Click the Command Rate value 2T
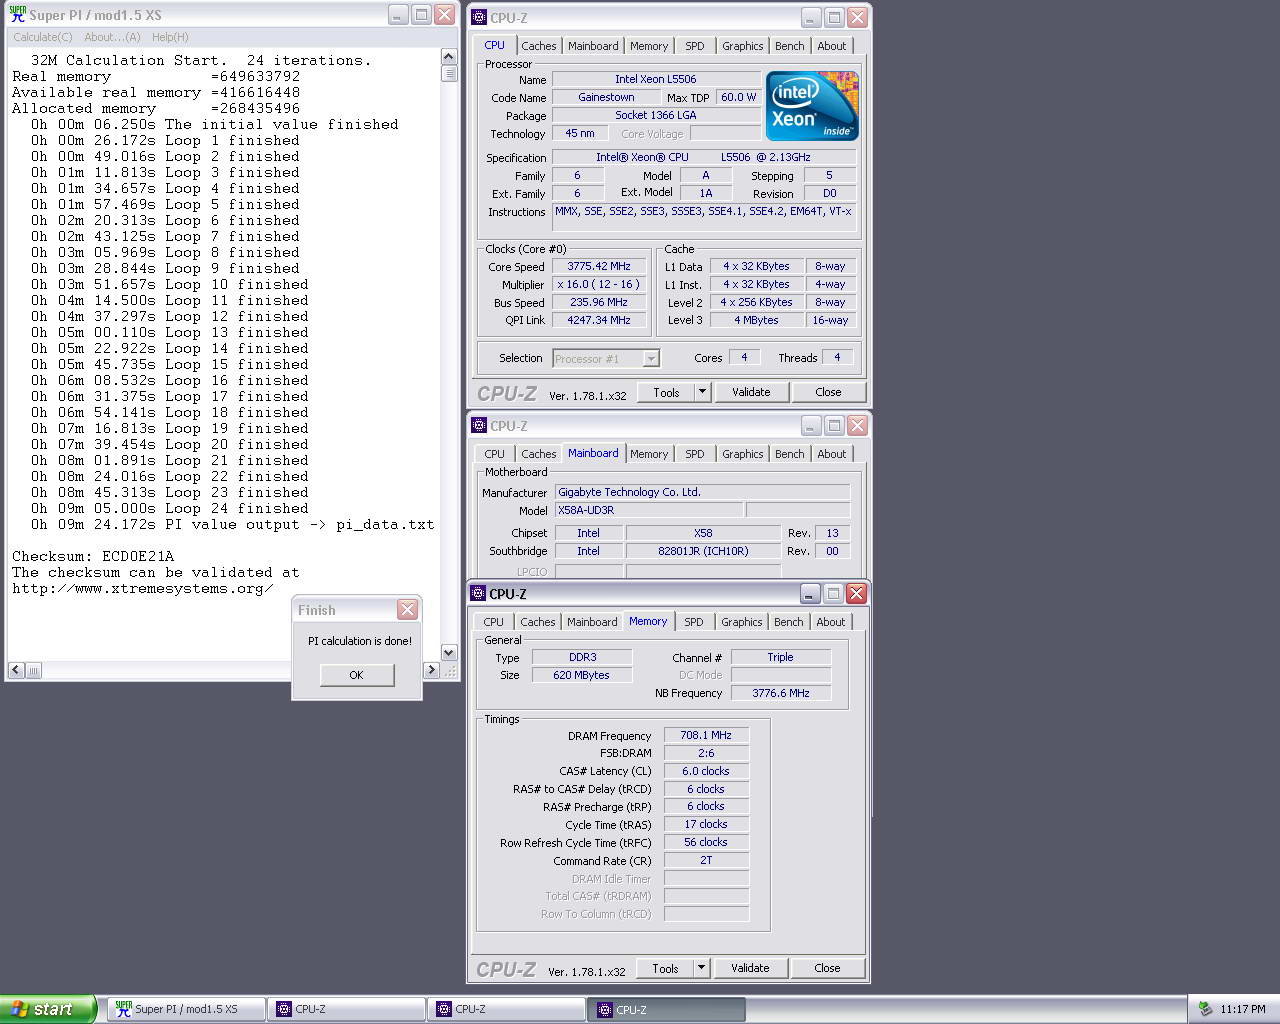This screenshot has height=1024, width=1280. [x=706, y=860]
